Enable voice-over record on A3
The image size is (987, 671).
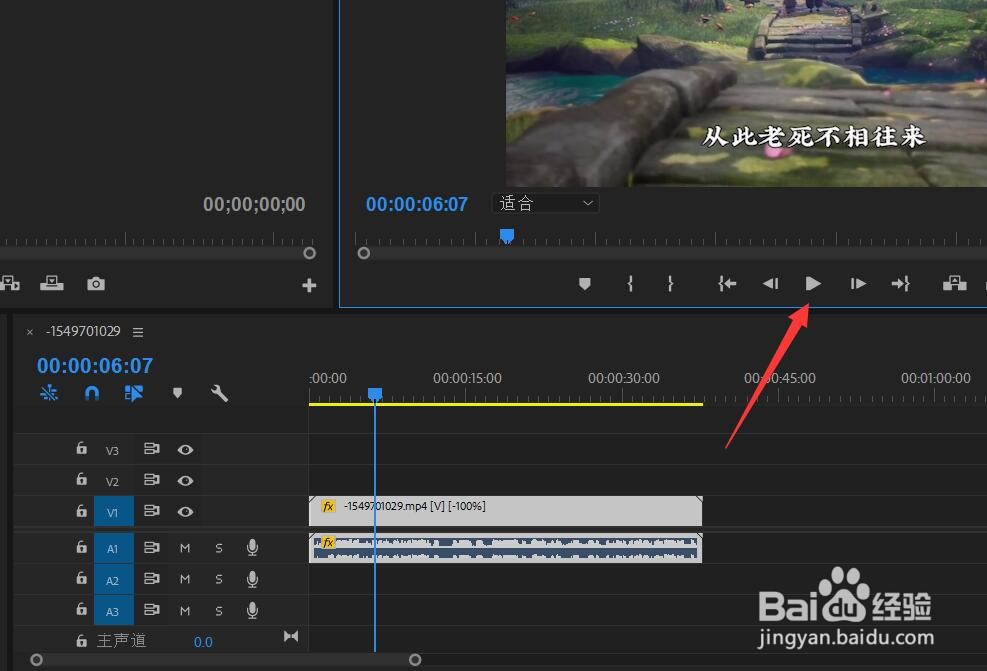coord(252,610)
